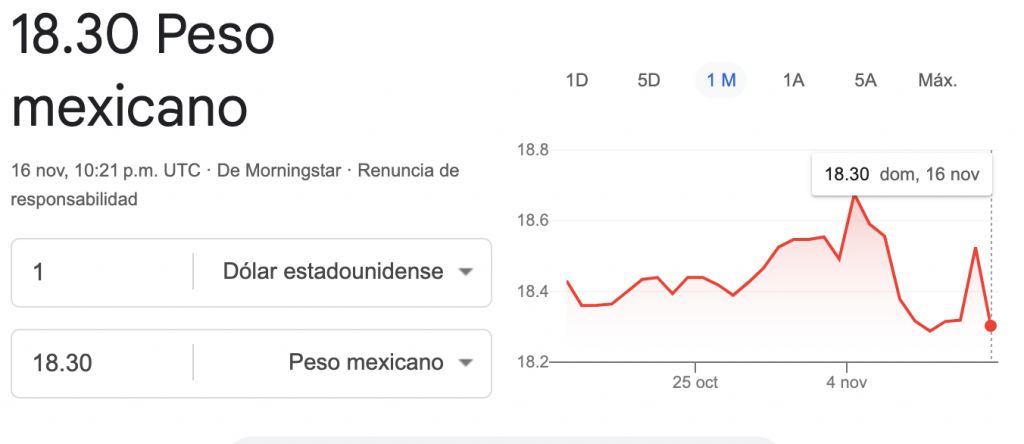1024x444 pixels.
Task: Click the 25 oct axis label
Action: (x=694, y=382)
